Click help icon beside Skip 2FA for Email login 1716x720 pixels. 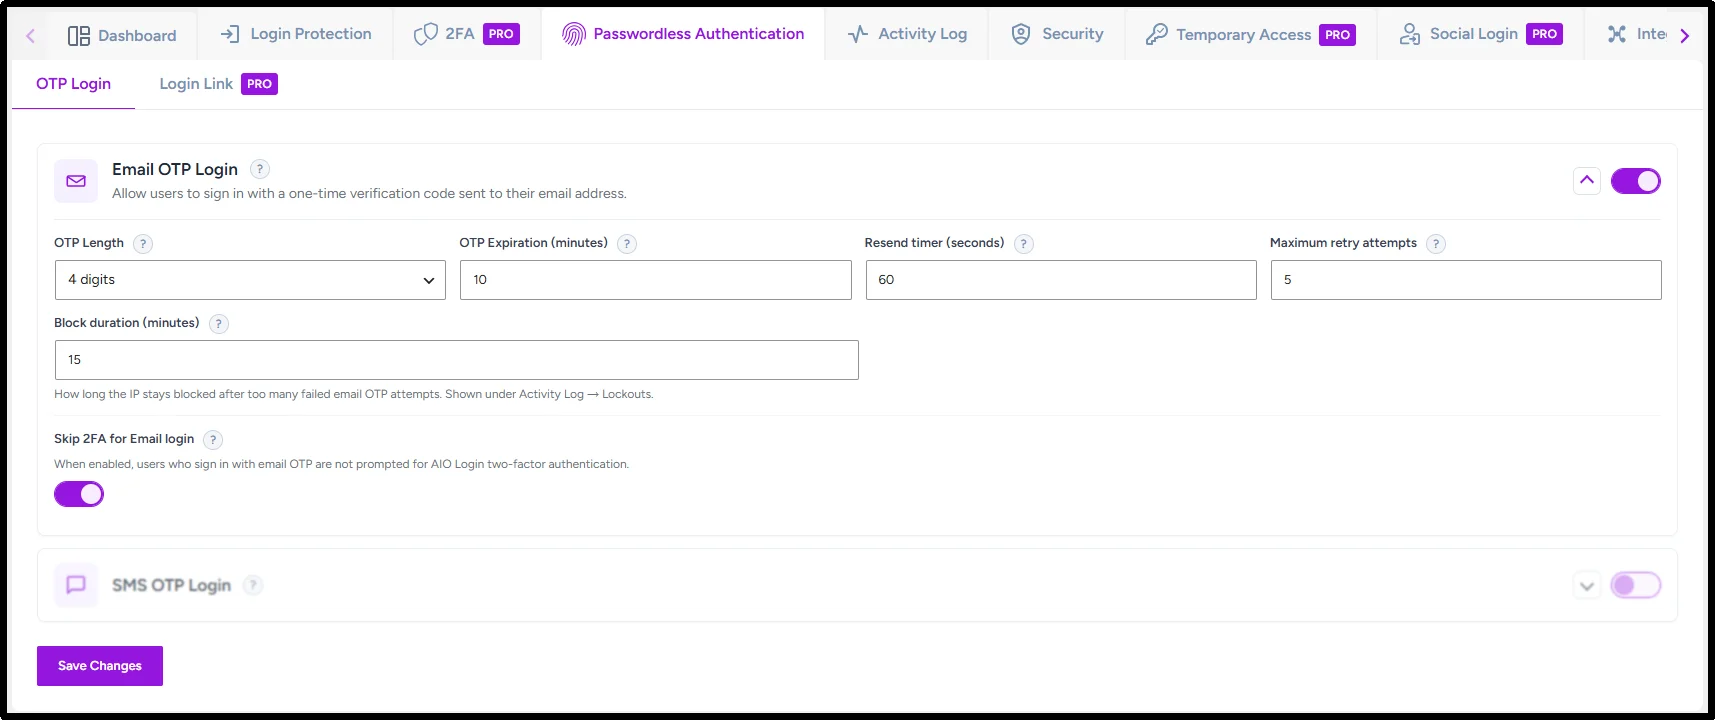point(213,440)
